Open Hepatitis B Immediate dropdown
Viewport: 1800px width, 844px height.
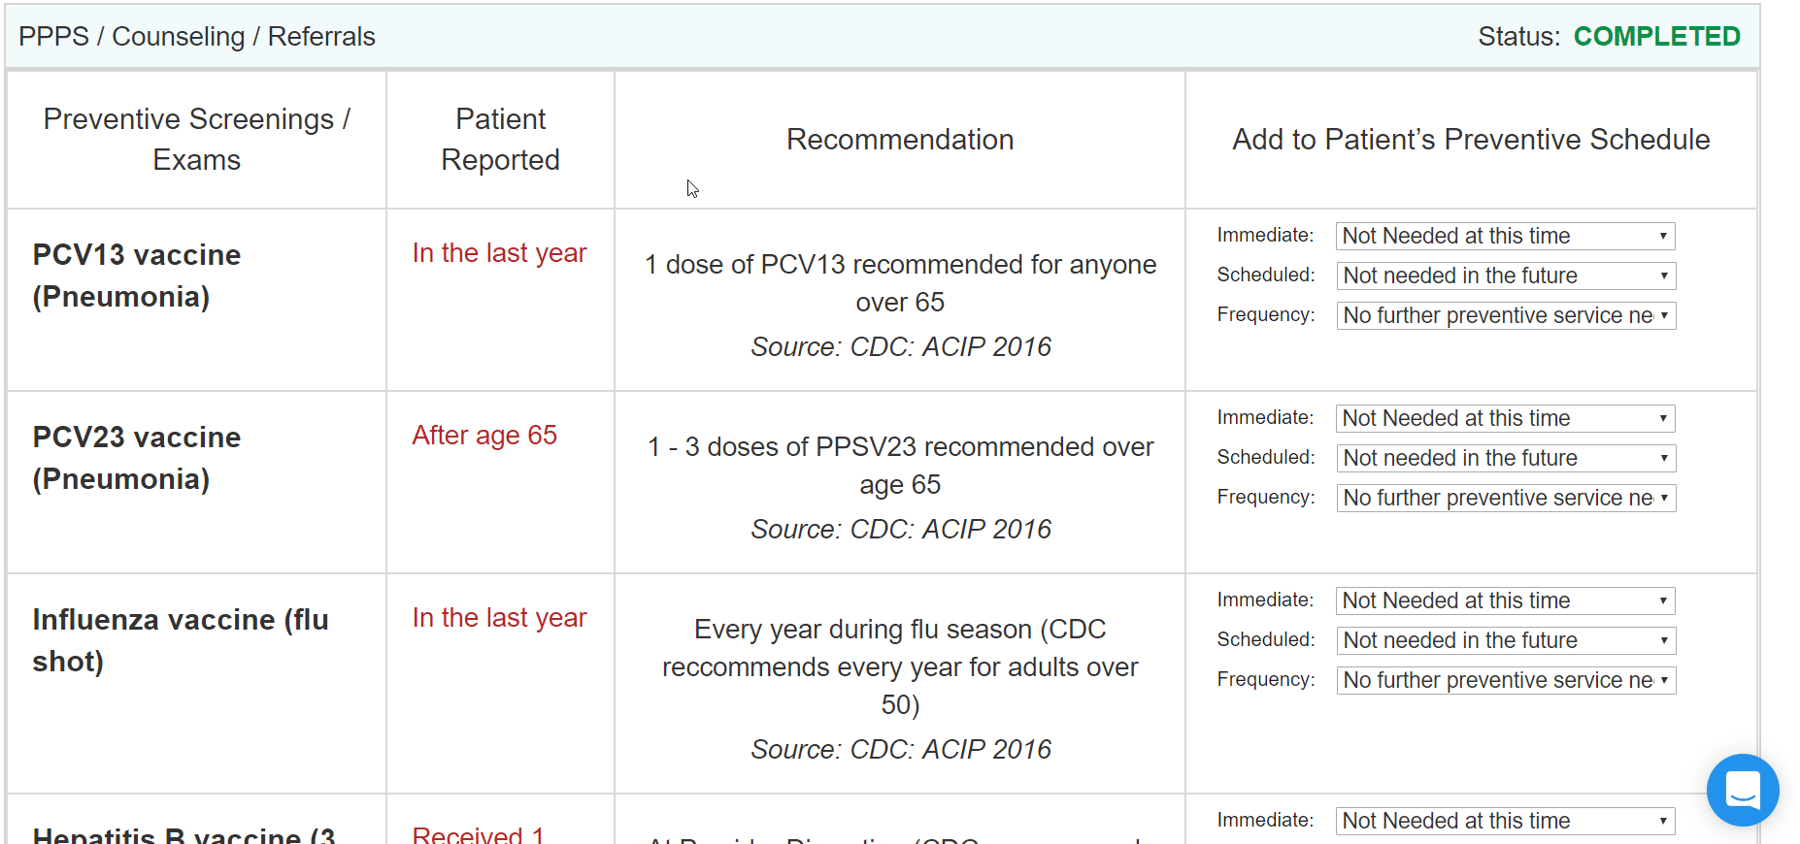[x=1505, y=821]
